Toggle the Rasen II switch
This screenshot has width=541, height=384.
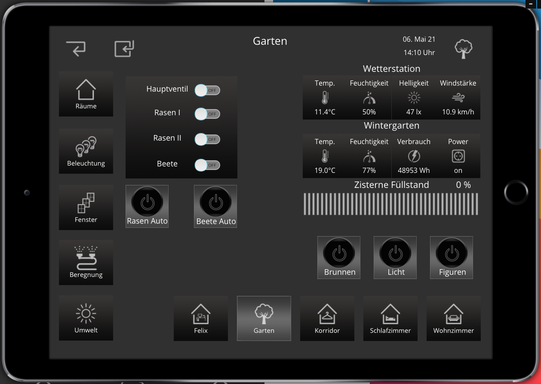(x=207, y=139)
